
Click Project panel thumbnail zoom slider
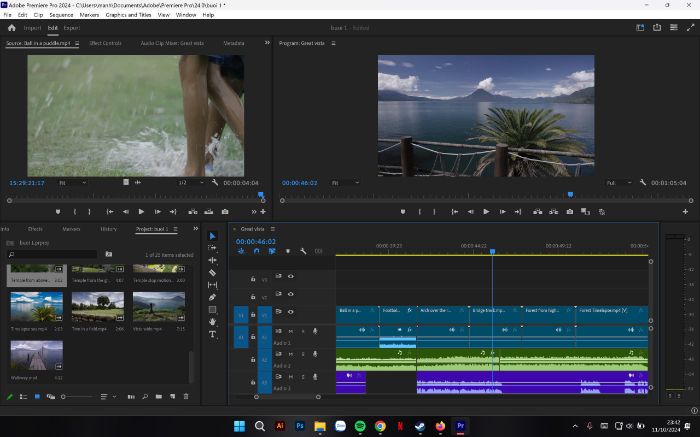[78, 396]
